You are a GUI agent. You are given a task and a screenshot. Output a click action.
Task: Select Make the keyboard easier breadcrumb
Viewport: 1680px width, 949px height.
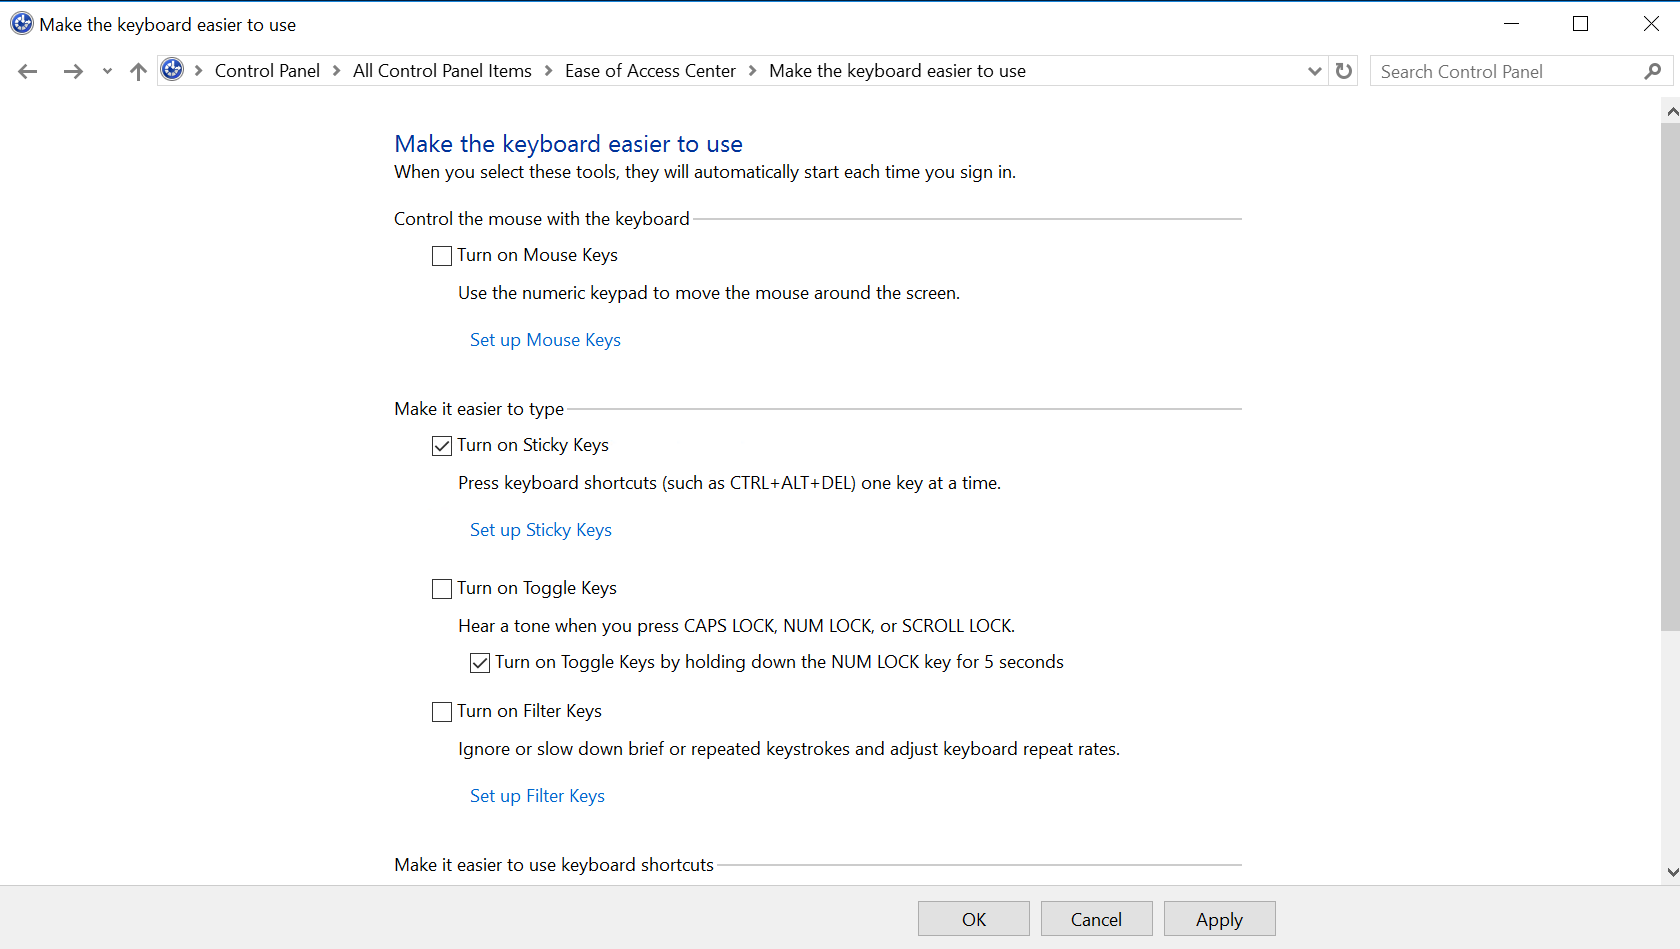tap(897, 71)
